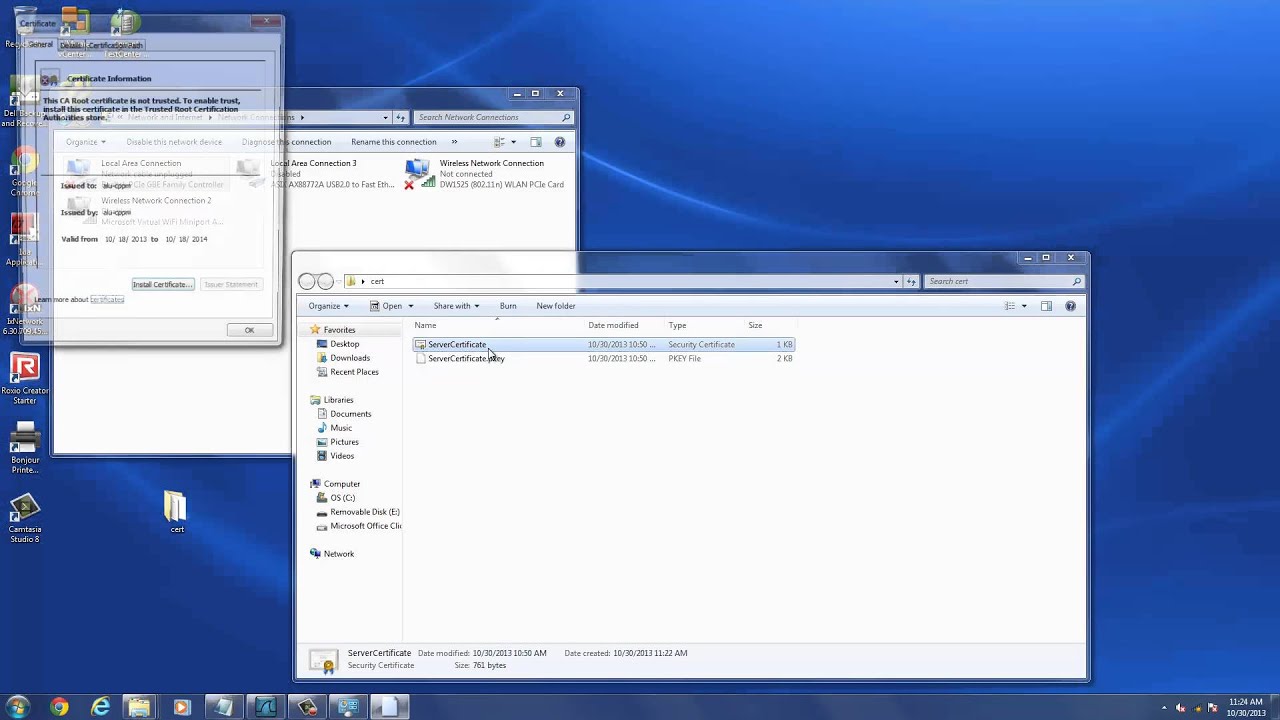The height and width of the screenshot is (720, 1280).
Task: Select OS (C:) drive in navigation pane
Action: click(342, 498)
